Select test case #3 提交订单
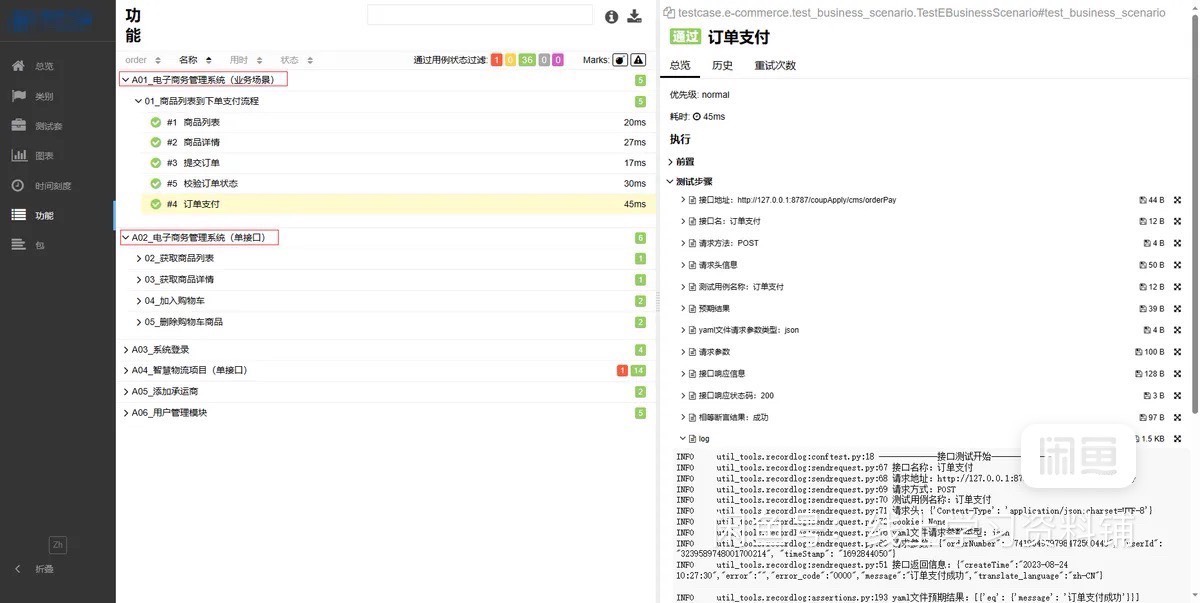This screenshot has height=603, width=1200. [396, 163]
